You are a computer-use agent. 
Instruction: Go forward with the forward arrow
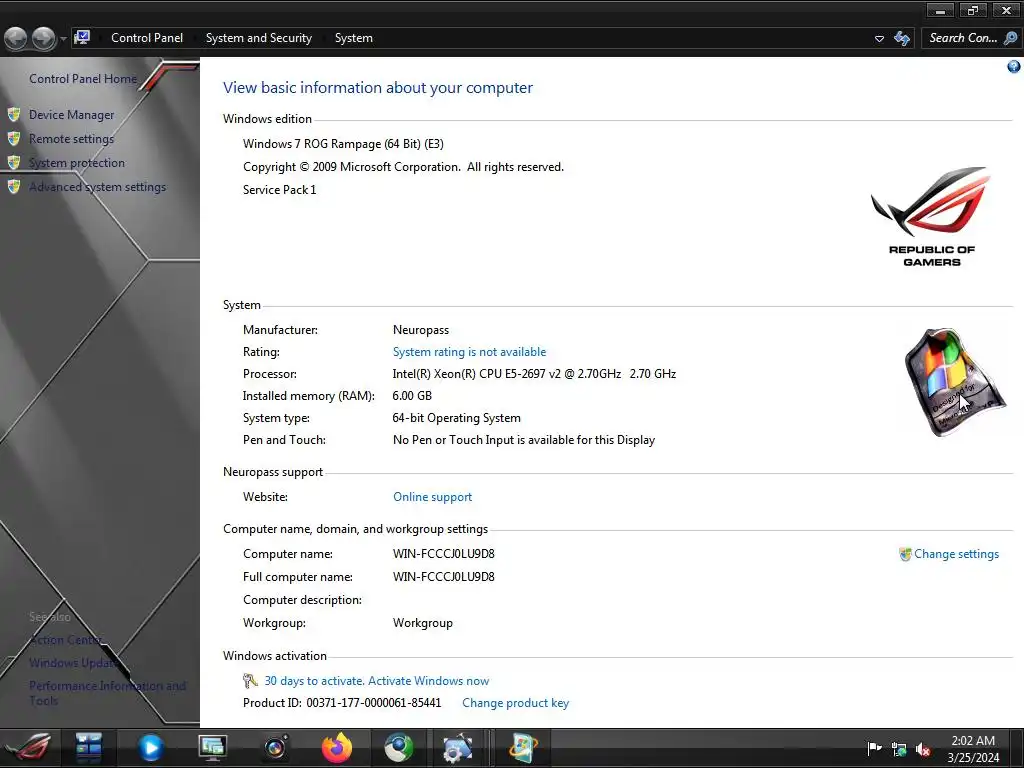pos(44,39)
